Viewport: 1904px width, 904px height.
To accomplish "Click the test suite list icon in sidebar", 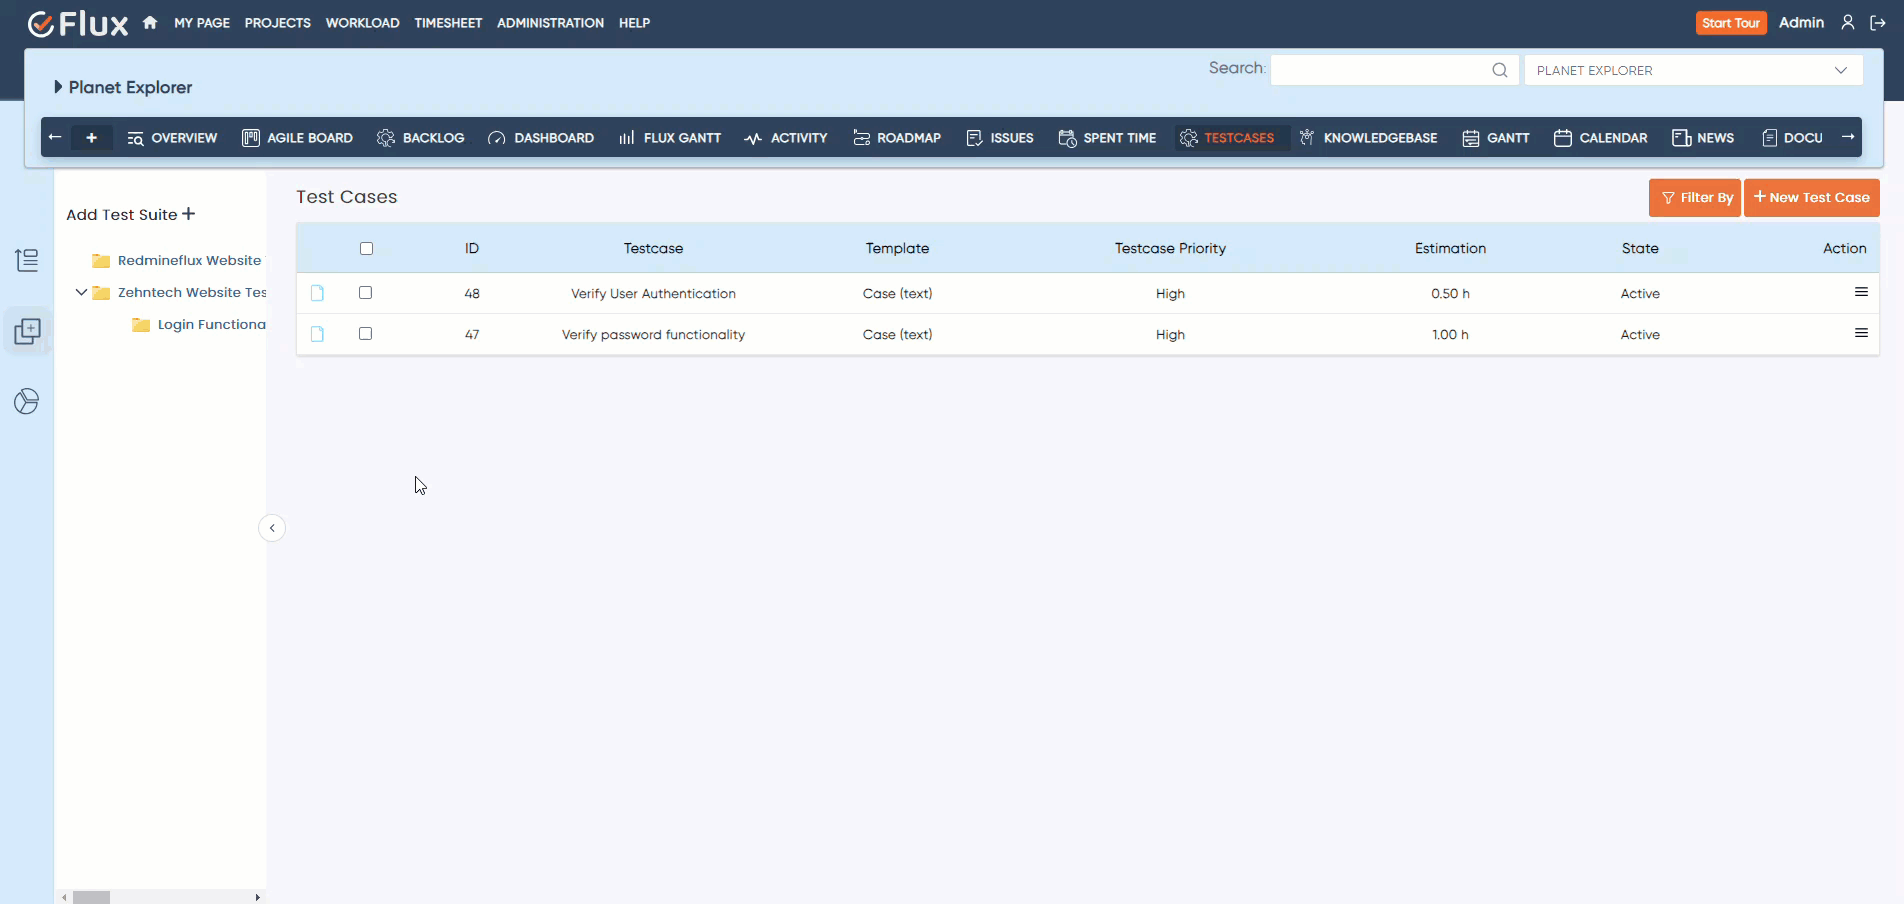I will 27,260.
